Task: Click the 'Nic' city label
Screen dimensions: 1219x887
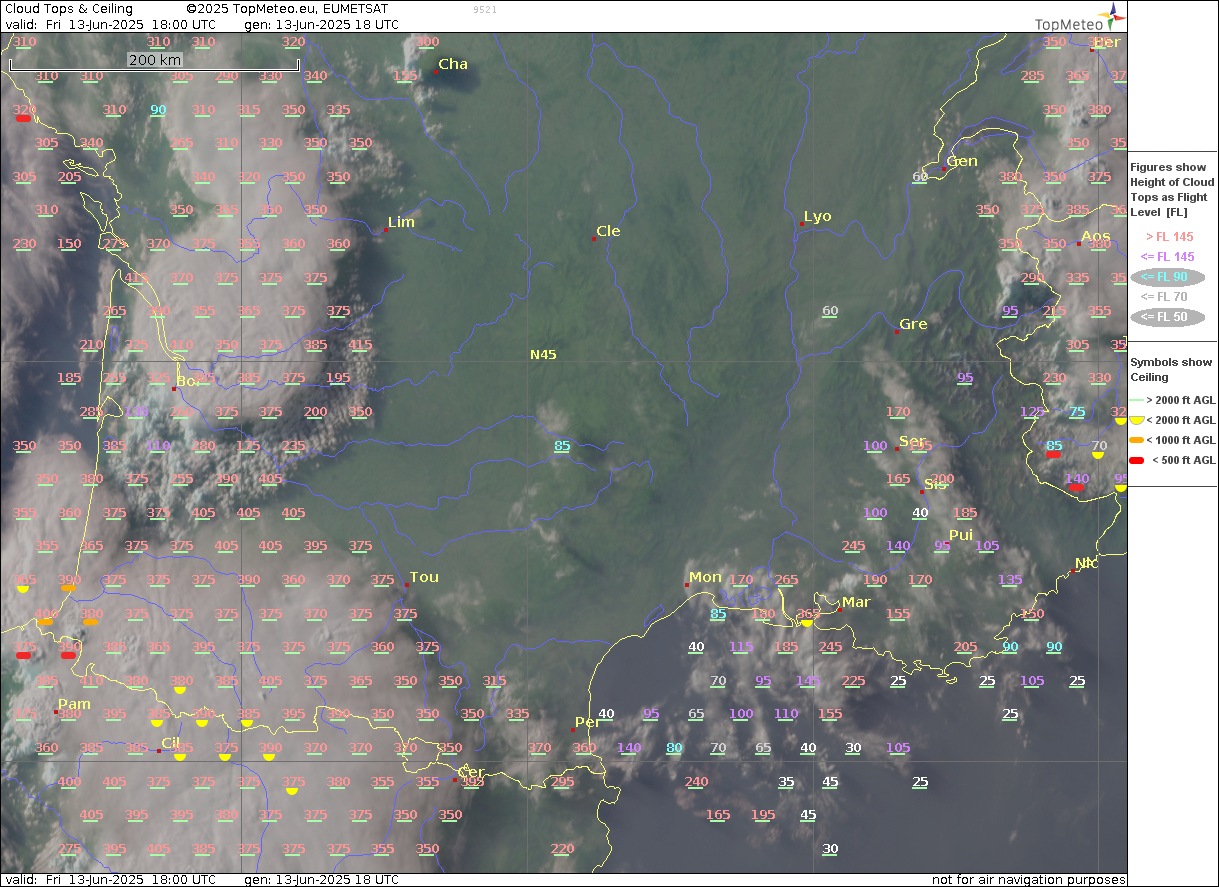Action: (x=1086, y=563)
